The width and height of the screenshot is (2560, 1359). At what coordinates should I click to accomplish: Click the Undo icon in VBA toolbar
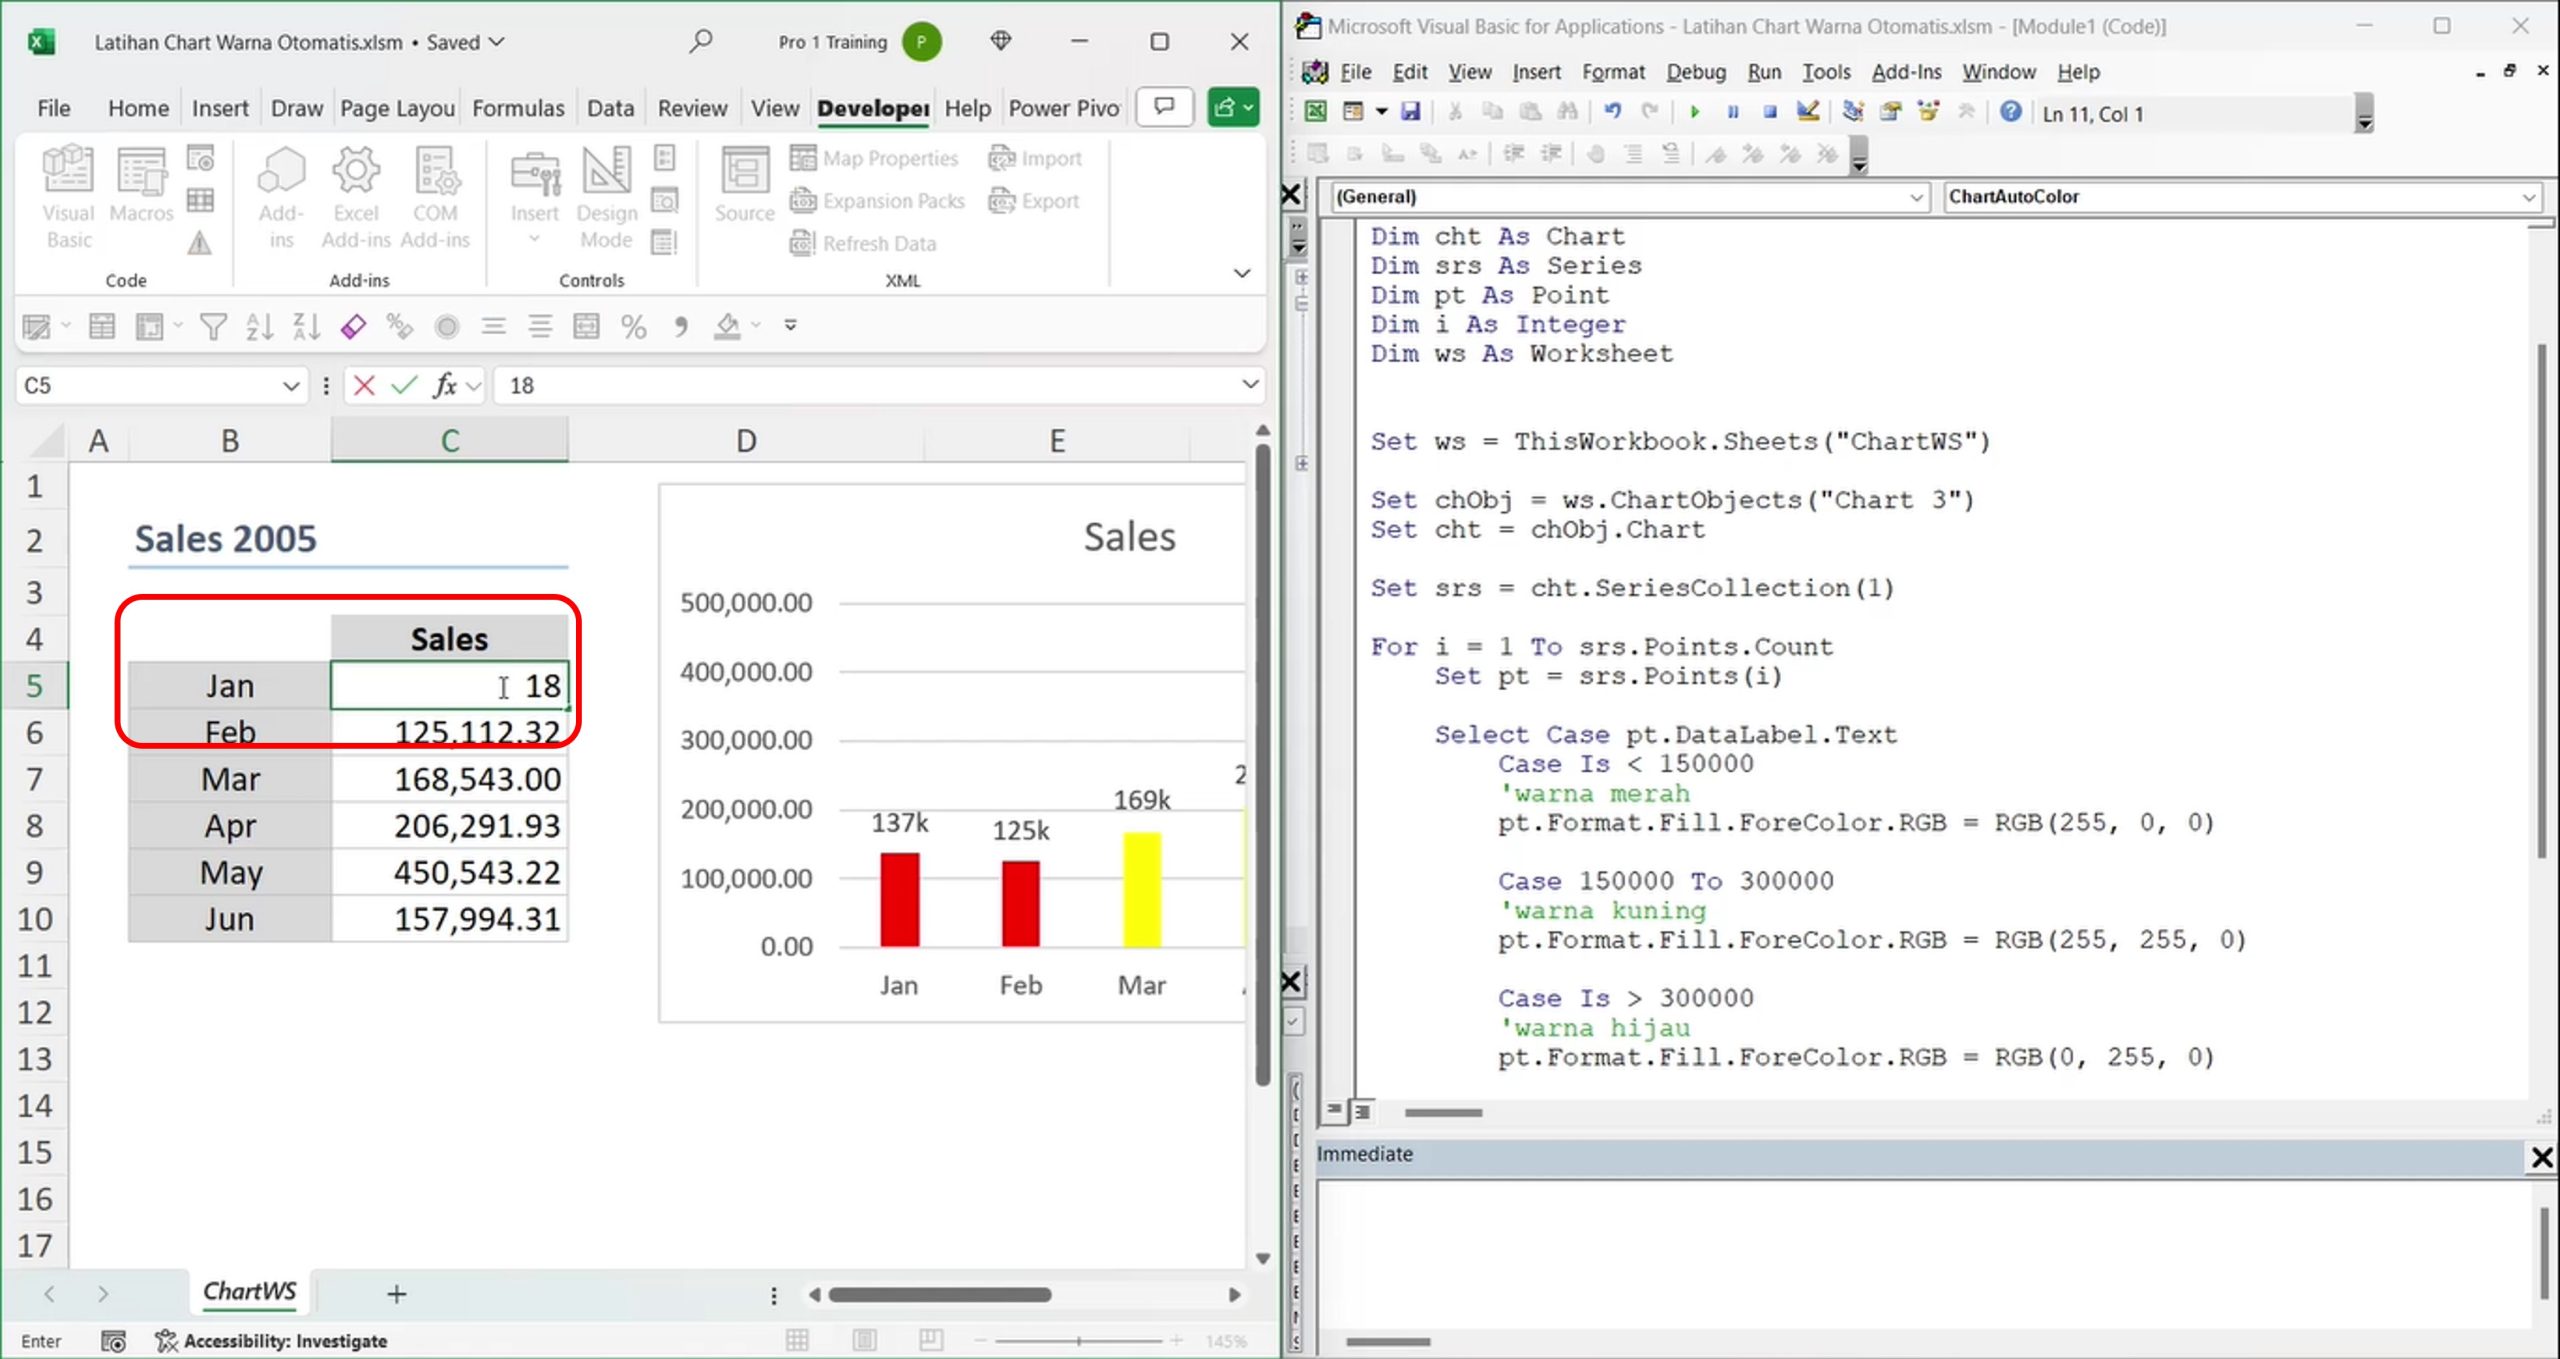click(x=1612, y=112)
